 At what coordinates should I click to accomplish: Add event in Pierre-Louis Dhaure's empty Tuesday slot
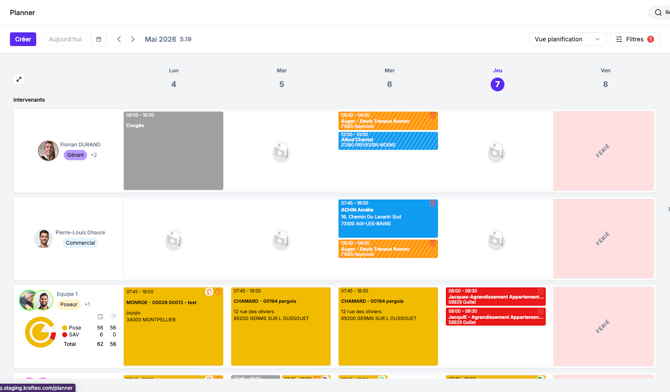point(282,239)
